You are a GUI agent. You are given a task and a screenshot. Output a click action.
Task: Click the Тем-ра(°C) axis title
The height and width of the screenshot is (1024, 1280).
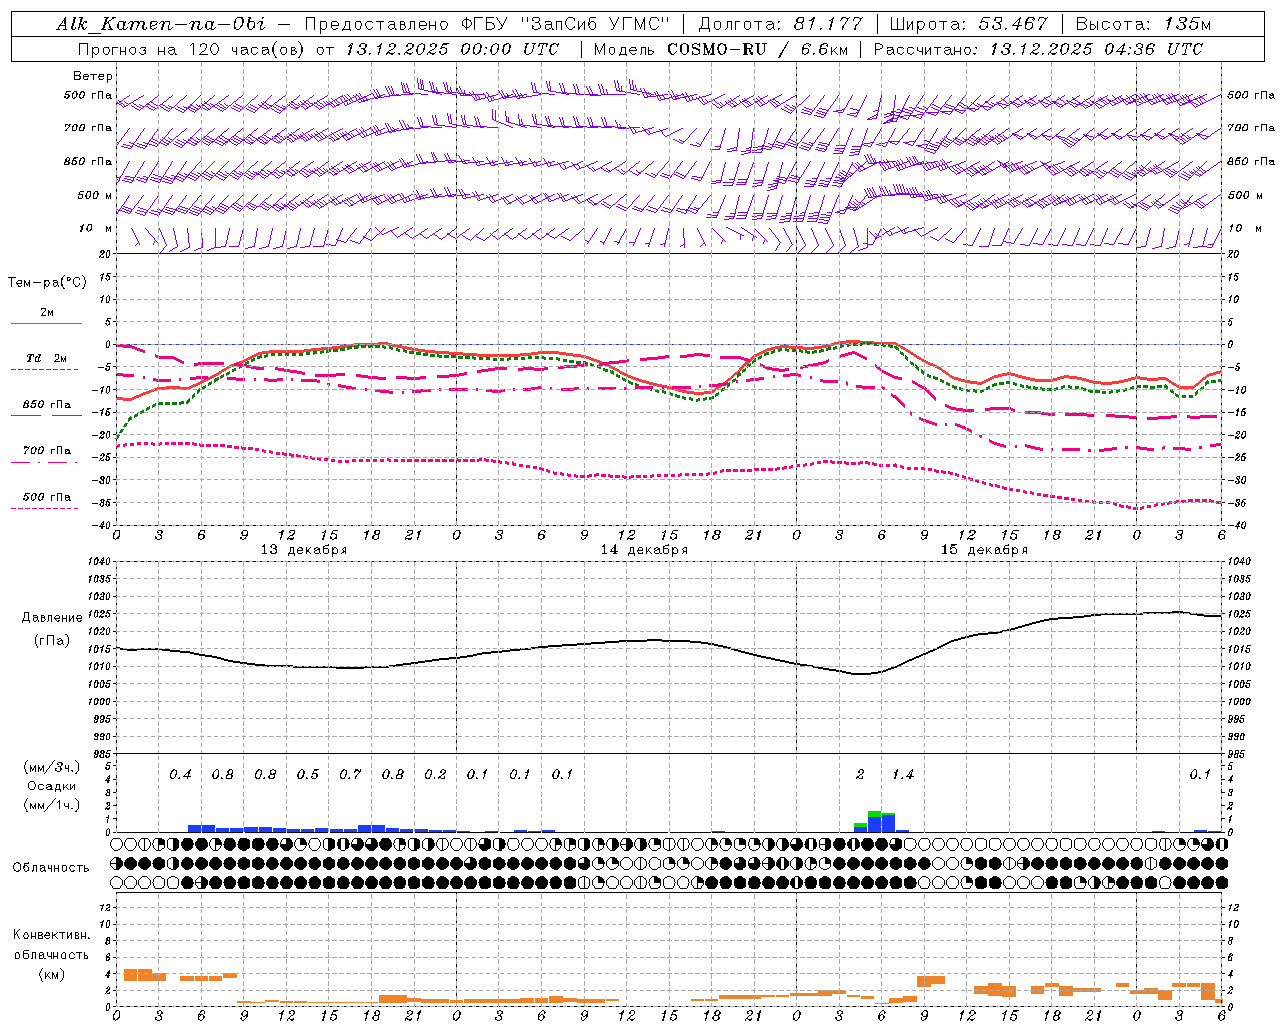(47, 282)
